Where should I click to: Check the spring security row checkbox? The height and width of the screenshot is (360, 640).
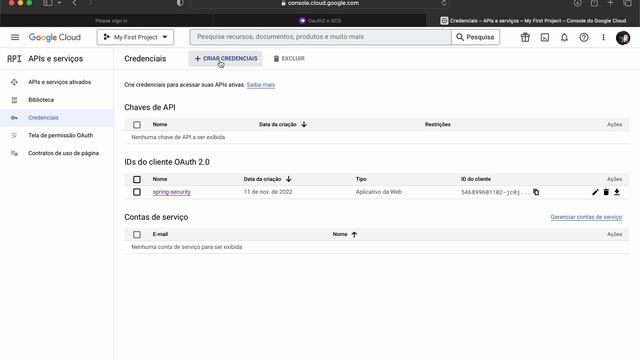tap(137, 192)
